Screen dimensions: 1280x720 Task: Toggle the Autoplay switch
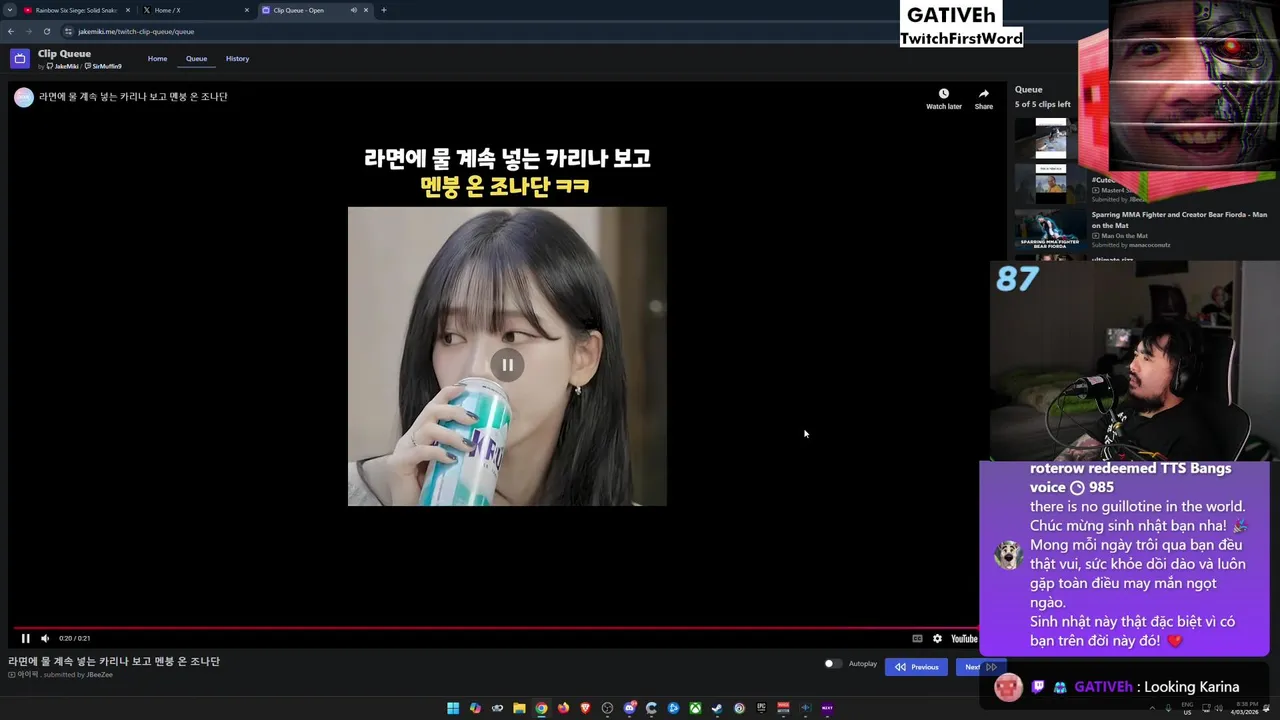tap(832, 664)
